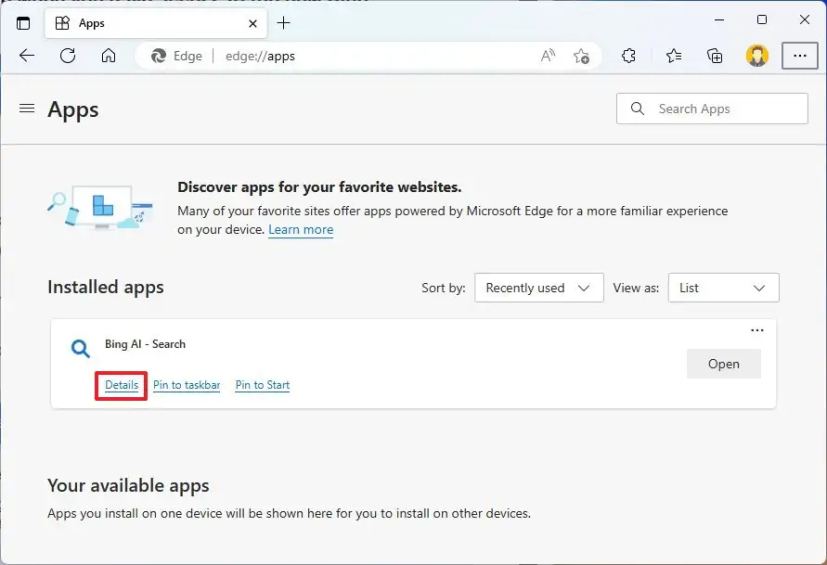
Task: Click the Installed apps heading
Action: click(x=105, y=287)
